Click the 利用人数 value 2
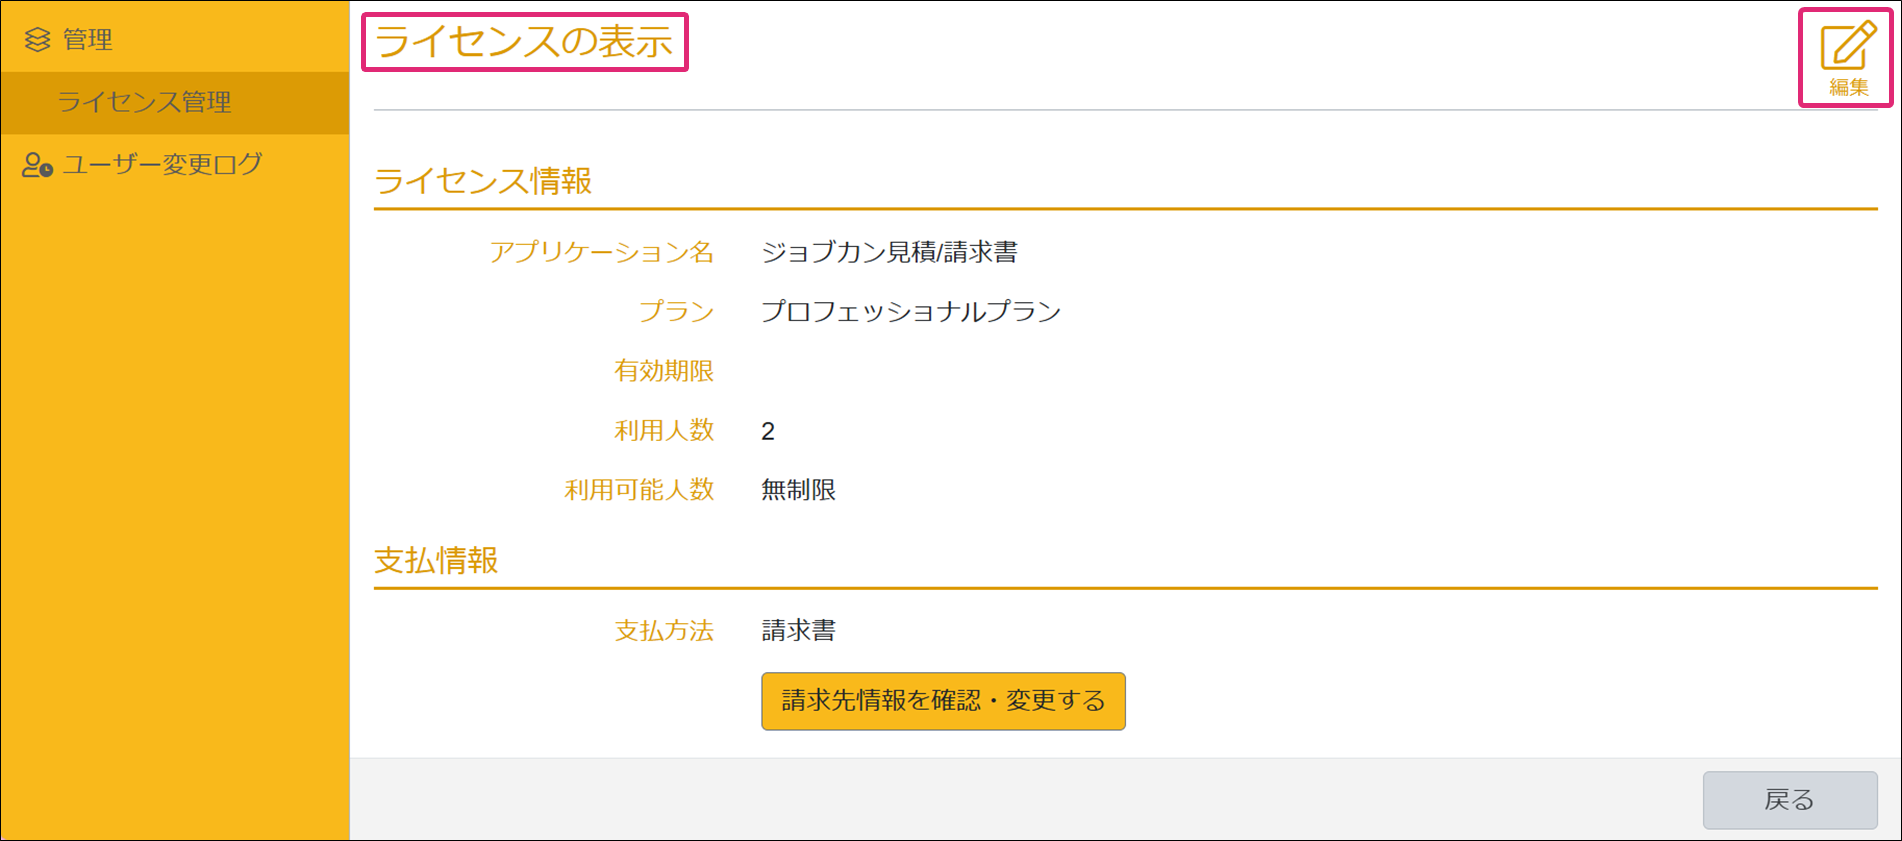 click(x=768, y=431)
